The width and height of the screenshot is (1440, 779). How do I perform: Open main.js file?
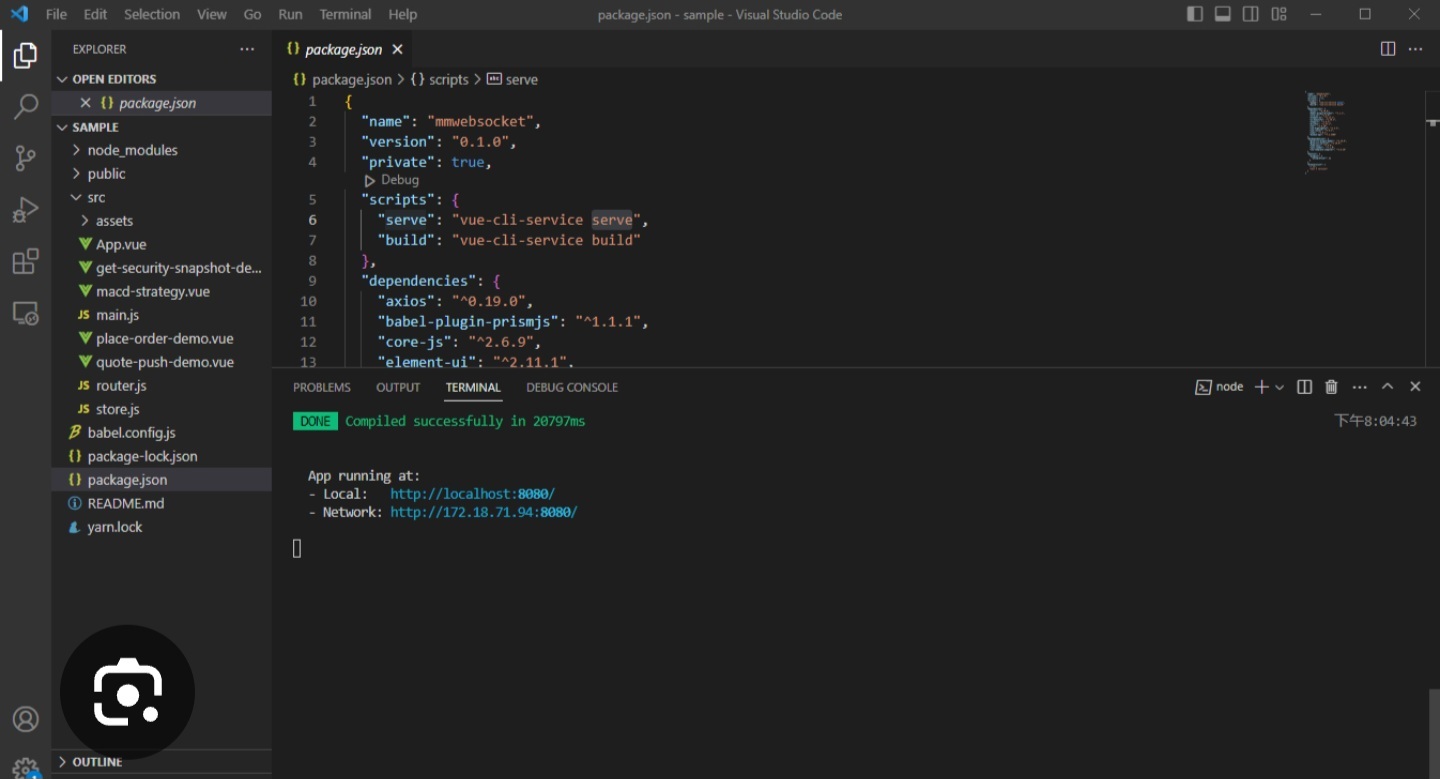[161, 315]
